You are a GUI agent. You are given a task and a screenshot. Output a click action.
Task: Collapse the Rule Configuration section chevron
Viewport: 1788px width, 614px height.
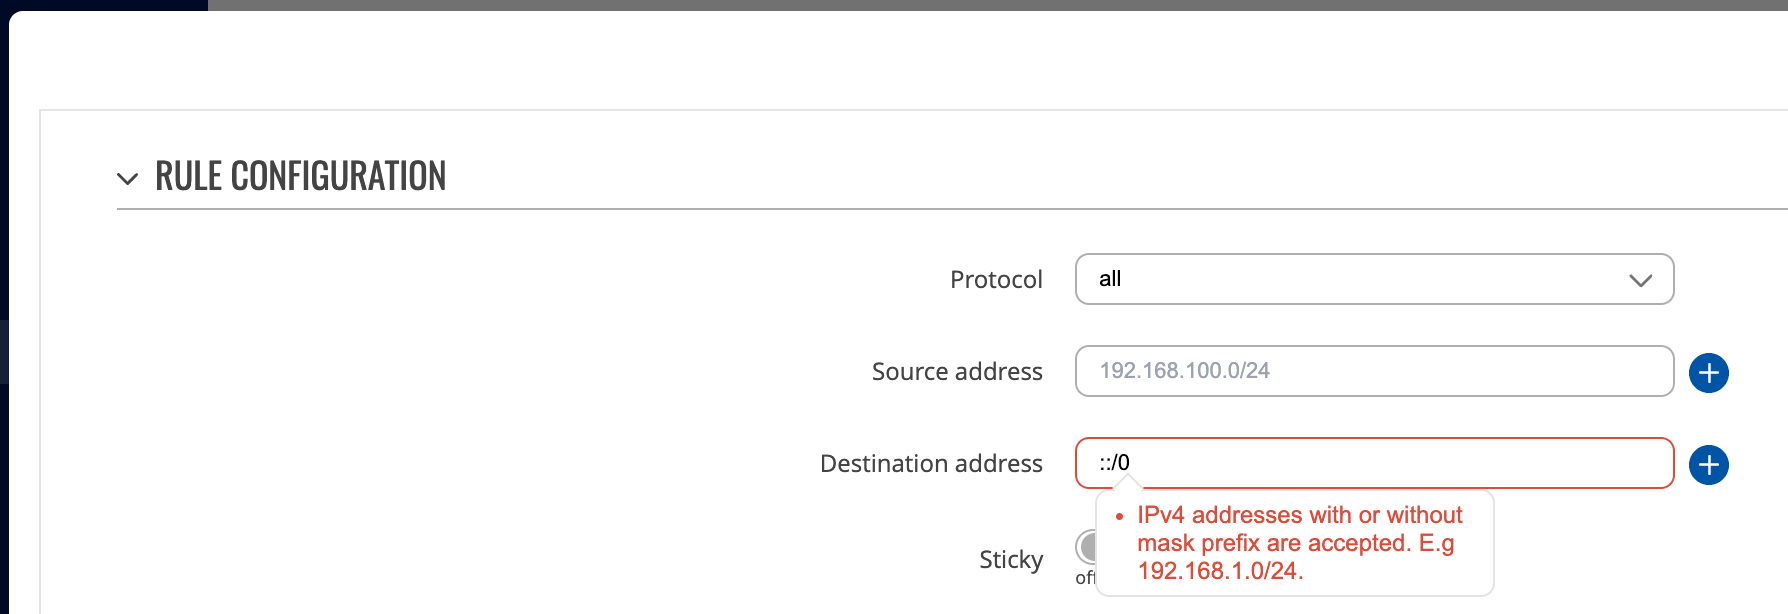(127, 179)
